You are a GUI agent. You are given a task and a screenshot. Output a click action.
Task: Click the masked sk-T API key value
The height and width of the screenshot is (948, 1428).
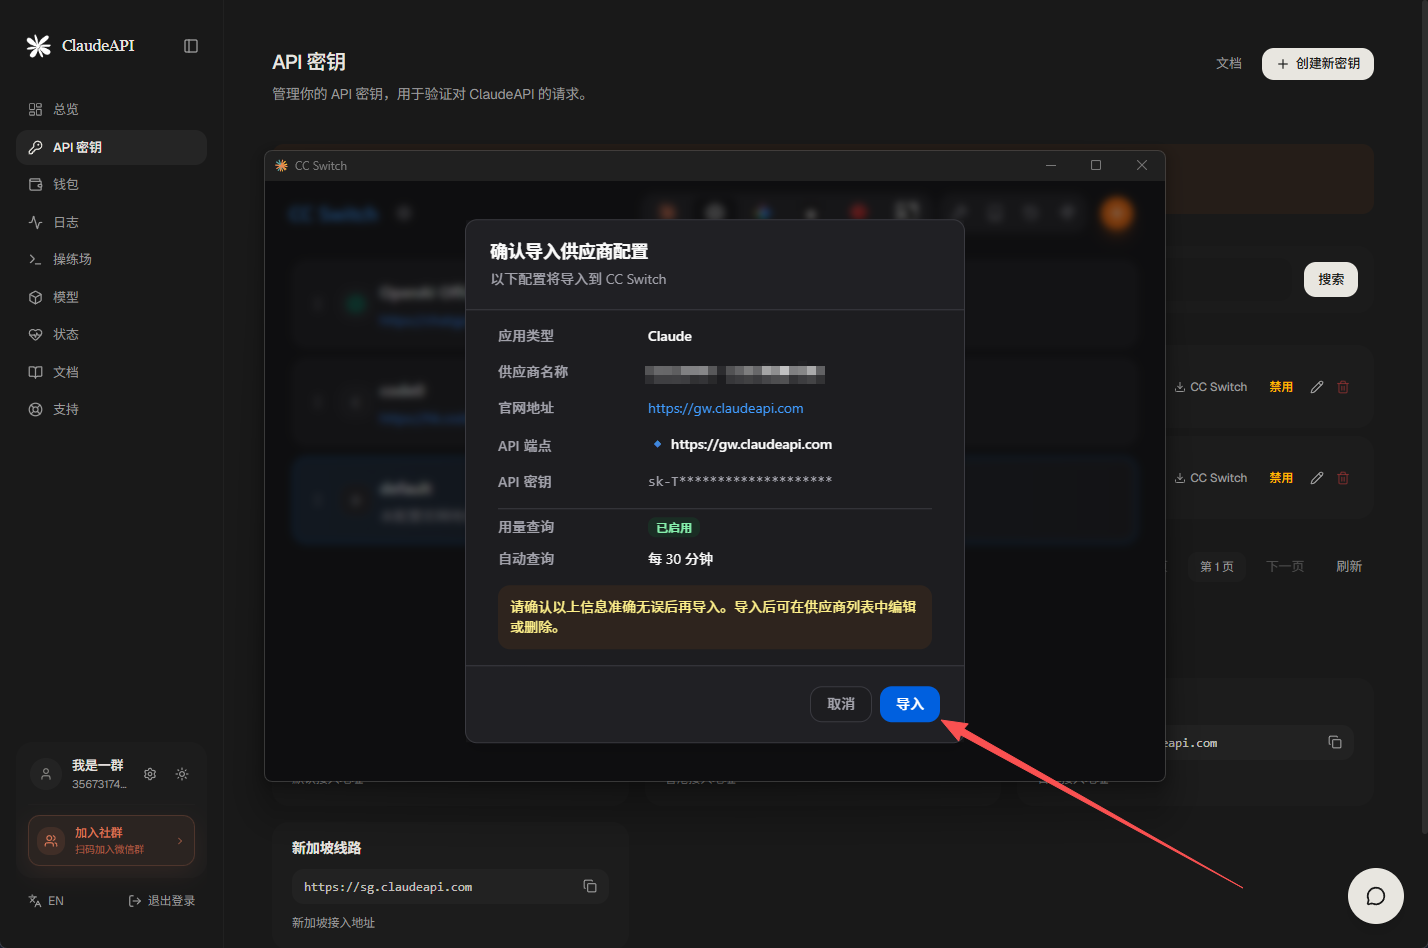pyautogui.click(x=740, y=481)
